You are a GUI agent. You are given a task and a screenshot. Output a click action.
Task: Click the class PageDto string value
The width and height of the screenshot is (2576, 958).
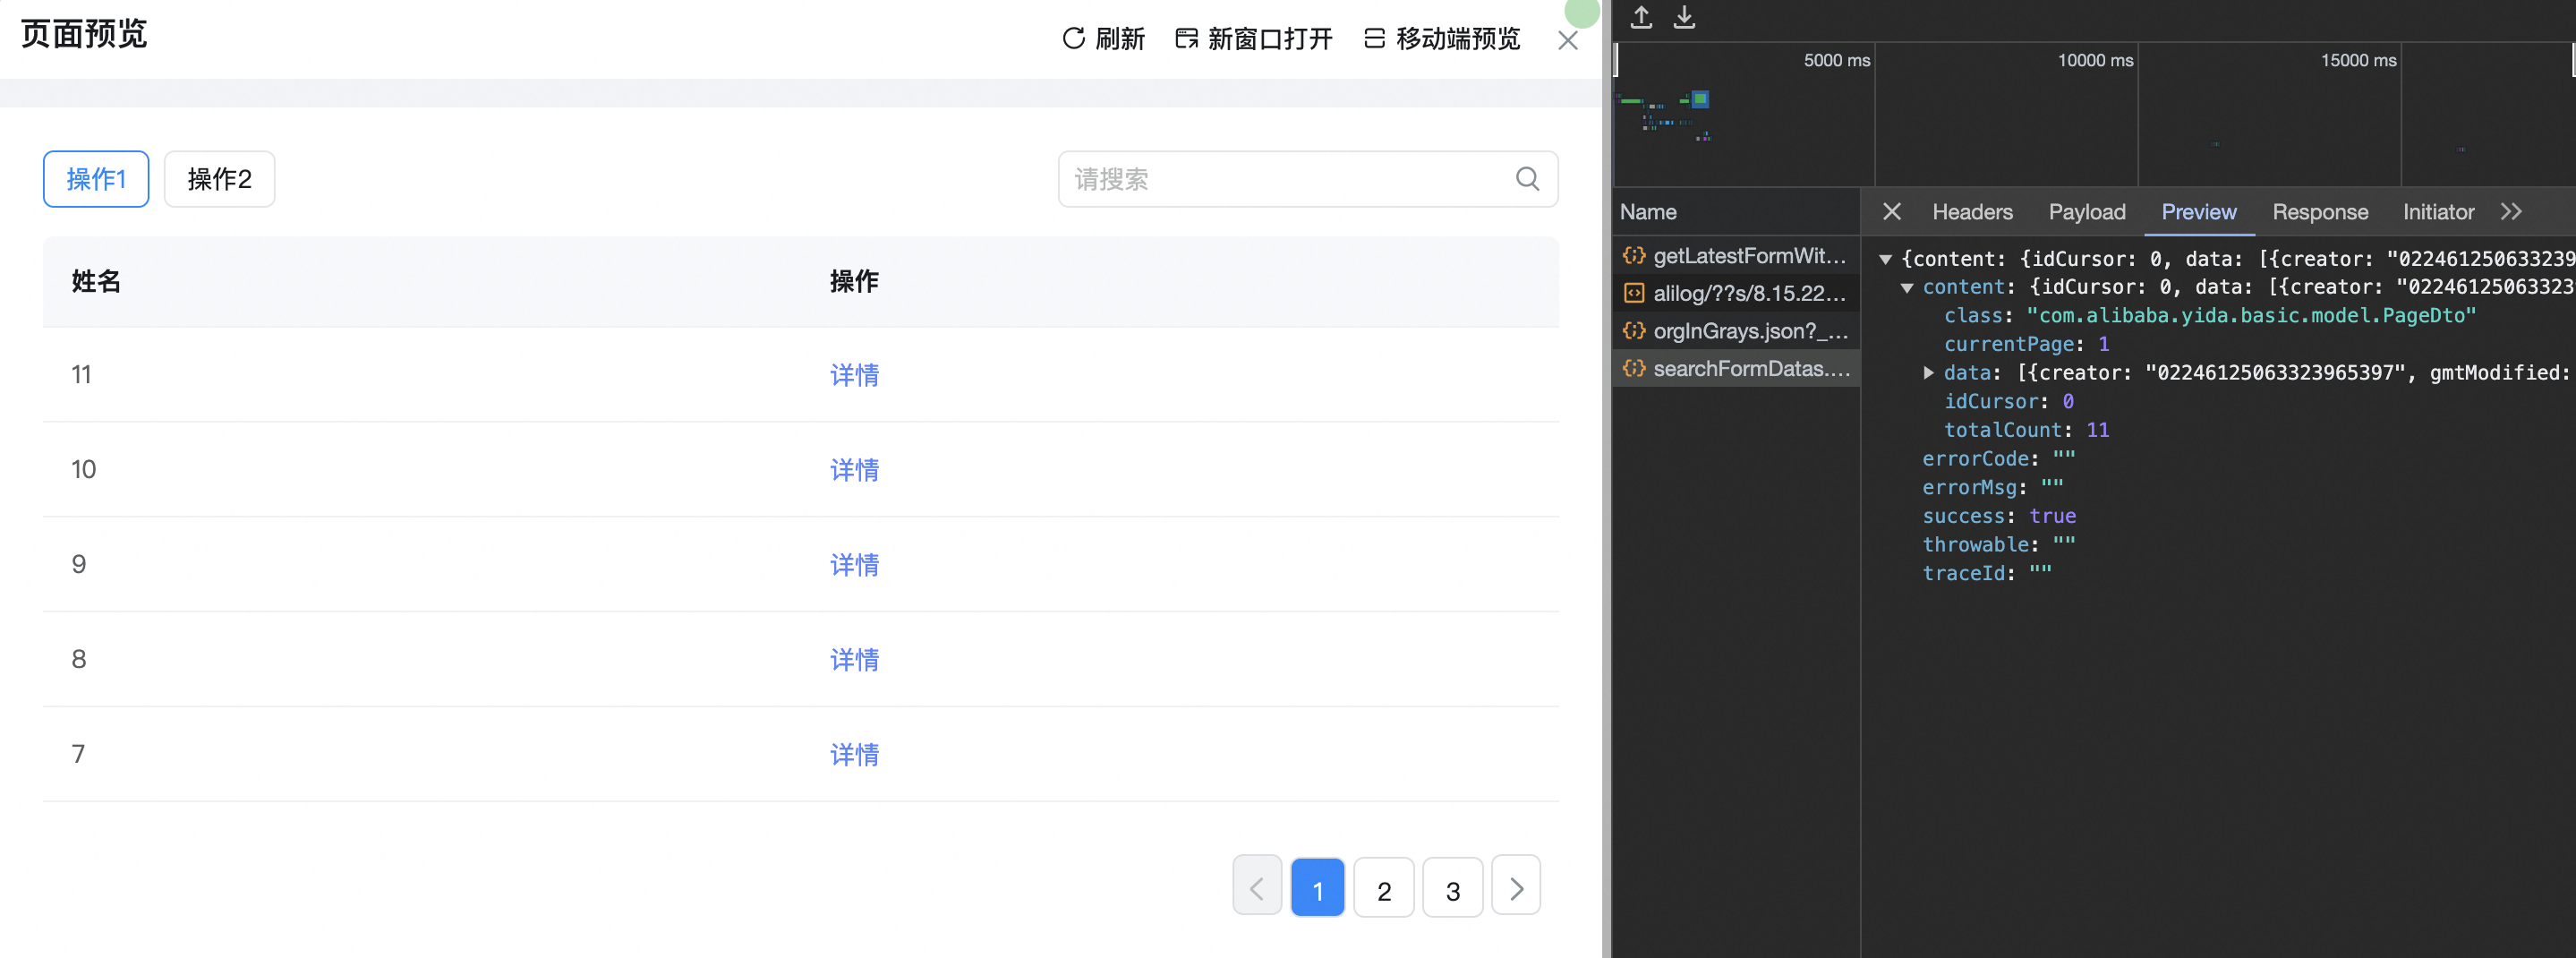coord(2251,316)
